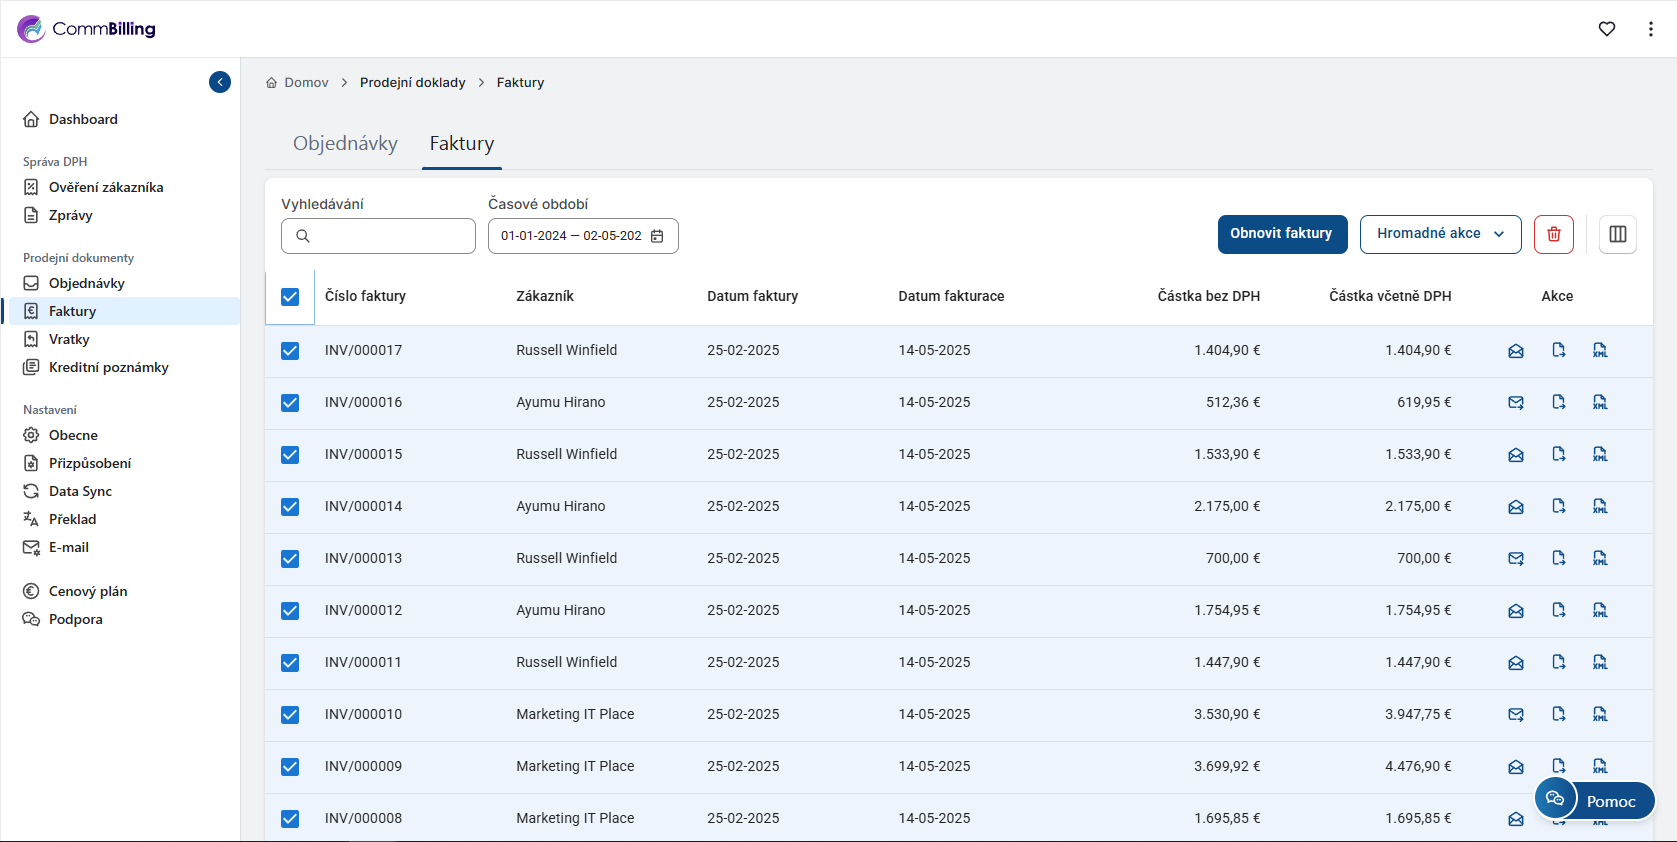Viewport: 1677px width, 842px height.
Task: Open the column layout settings icon
Action: click(x=1617, y=234)
